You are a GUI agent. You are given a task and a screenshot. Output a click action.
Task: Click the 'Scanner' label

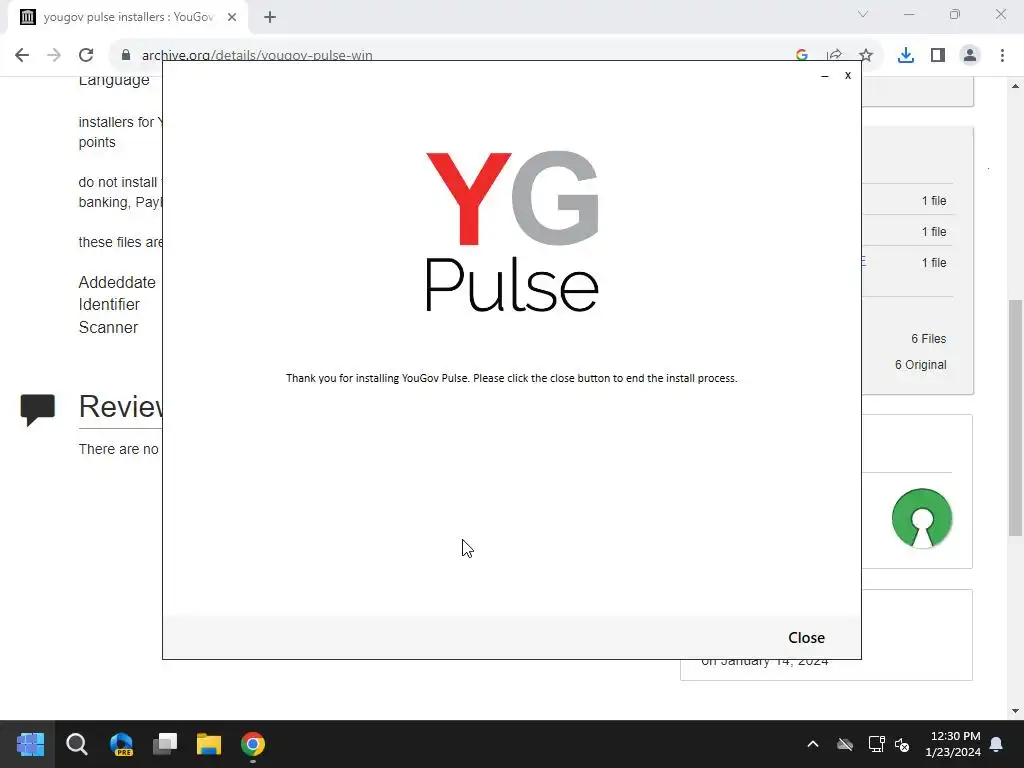click(x=108, y=327)
